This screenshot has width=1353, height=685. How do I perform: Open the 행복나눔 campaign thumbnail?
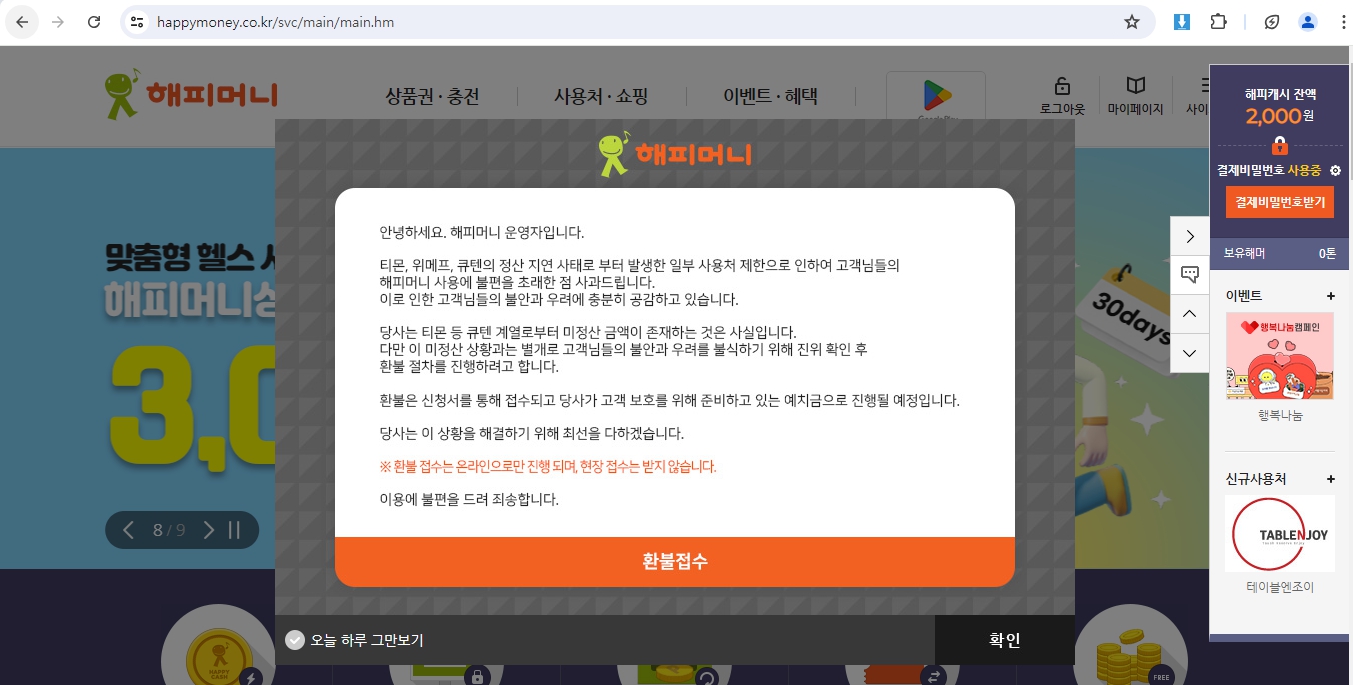pyautogui.click(x=1280, y=356)
